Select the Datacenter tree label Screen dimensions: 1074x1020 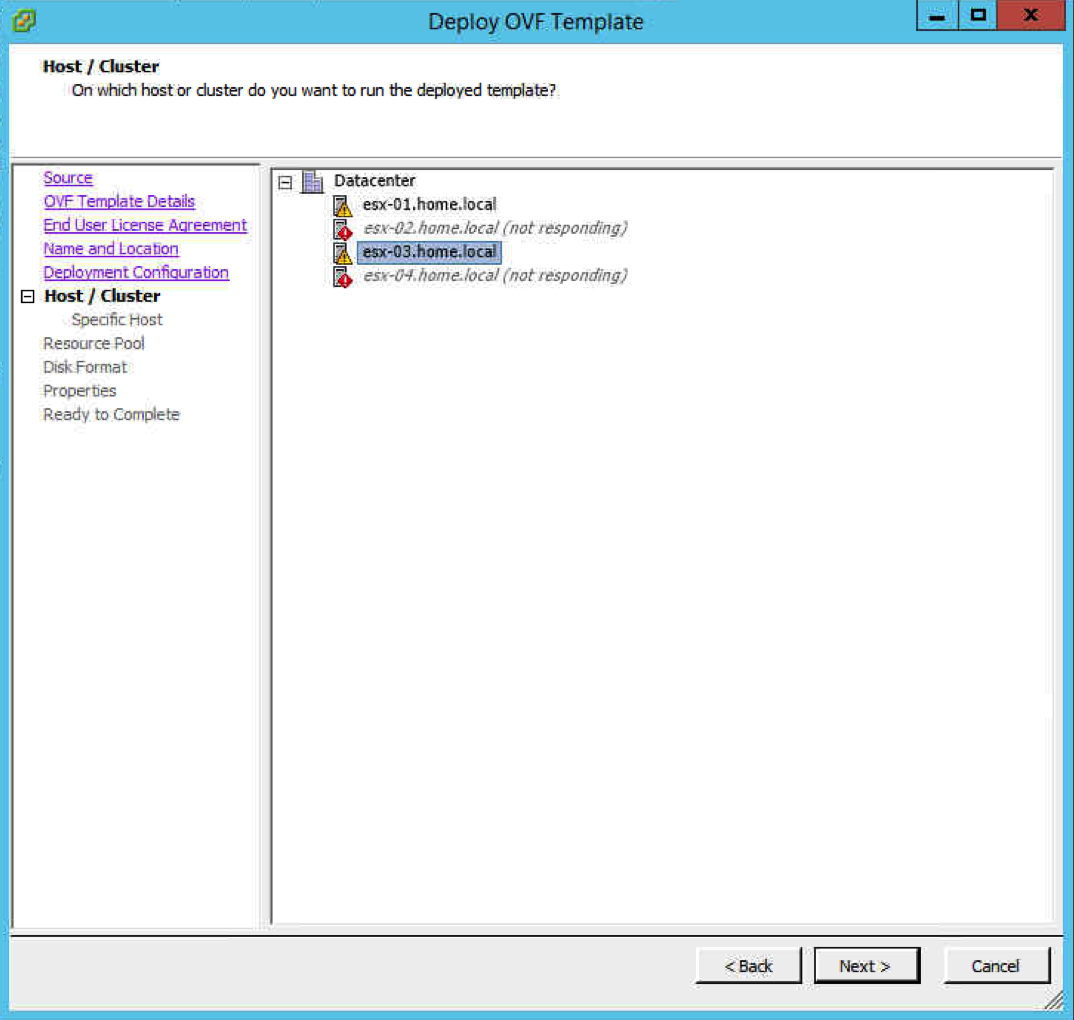click(x=374, y=181)
